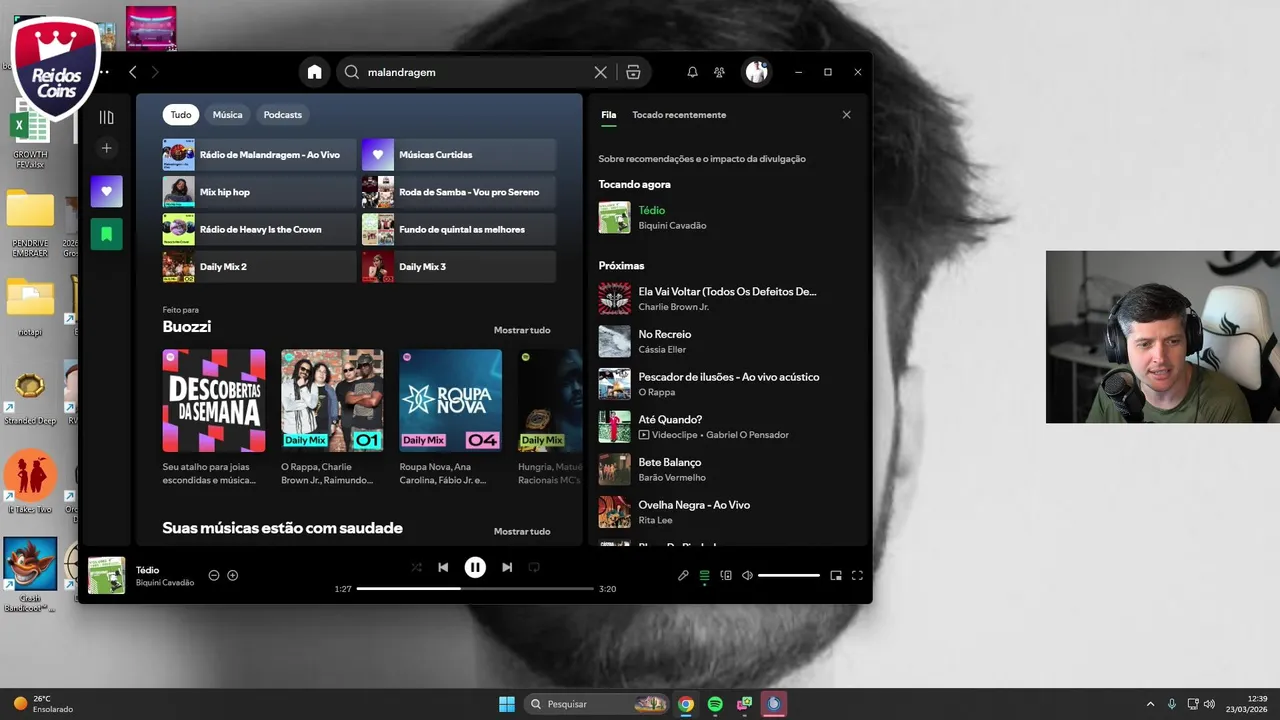Image resolution: width=1280 pixels, height=720 pixels.
Task: Navigate forward with the right arrow
Action: (x=155, y=72)
